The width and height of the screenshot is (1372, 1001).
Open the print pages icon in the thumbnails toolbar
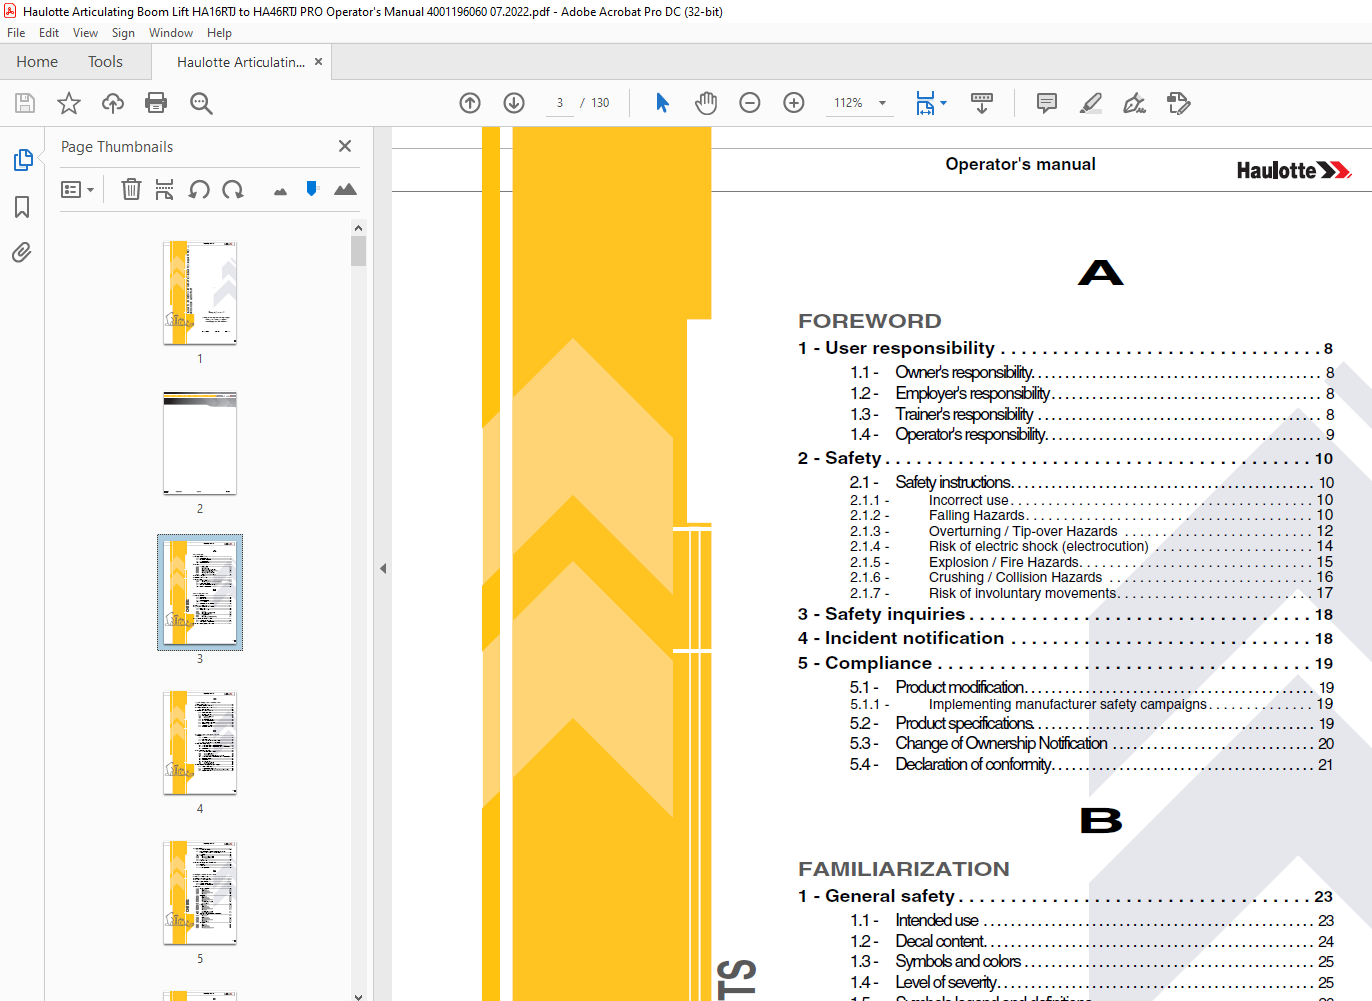[x=165, y=189]
